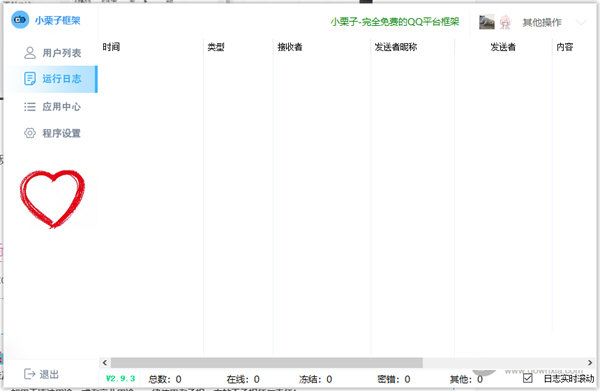Click the horizontal scrollbar left arrow
The width and height of the screenshot is (600, 391).
pyautogui.click(x=105, y=362)
